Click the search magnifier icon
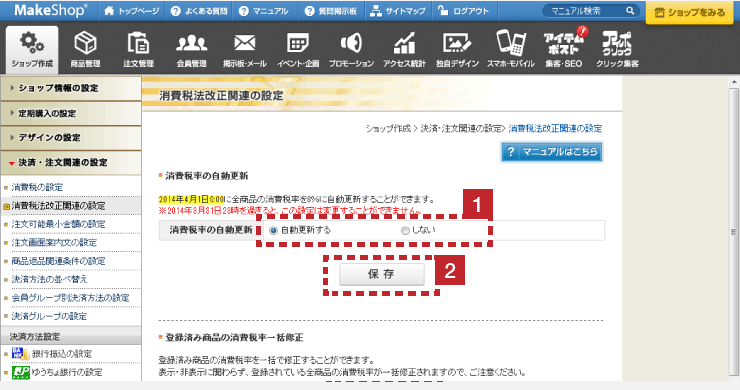This screenshot has width=740, height=390. pos(630,10)
